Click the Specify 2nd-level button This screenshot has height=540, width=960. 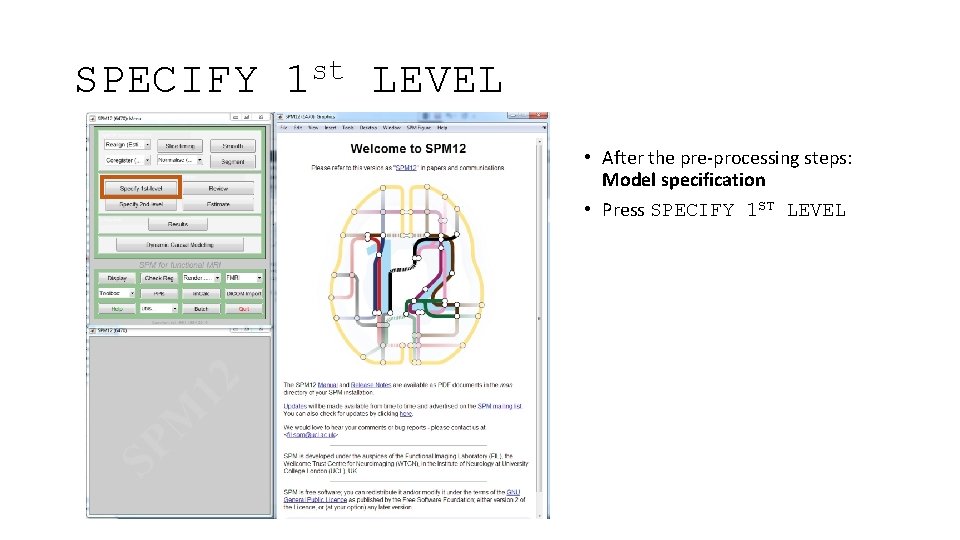tap(141, 204)
